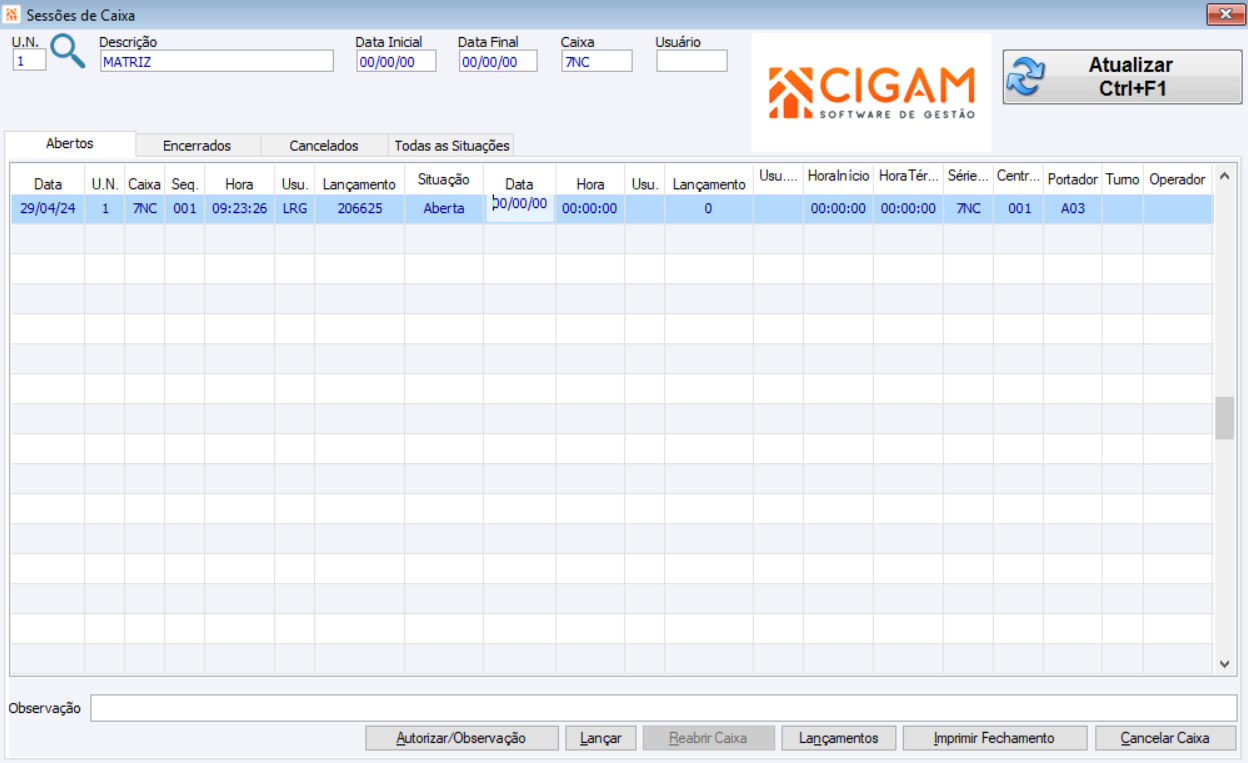Close the Sessões de Caixa window

click(1225, 14)
